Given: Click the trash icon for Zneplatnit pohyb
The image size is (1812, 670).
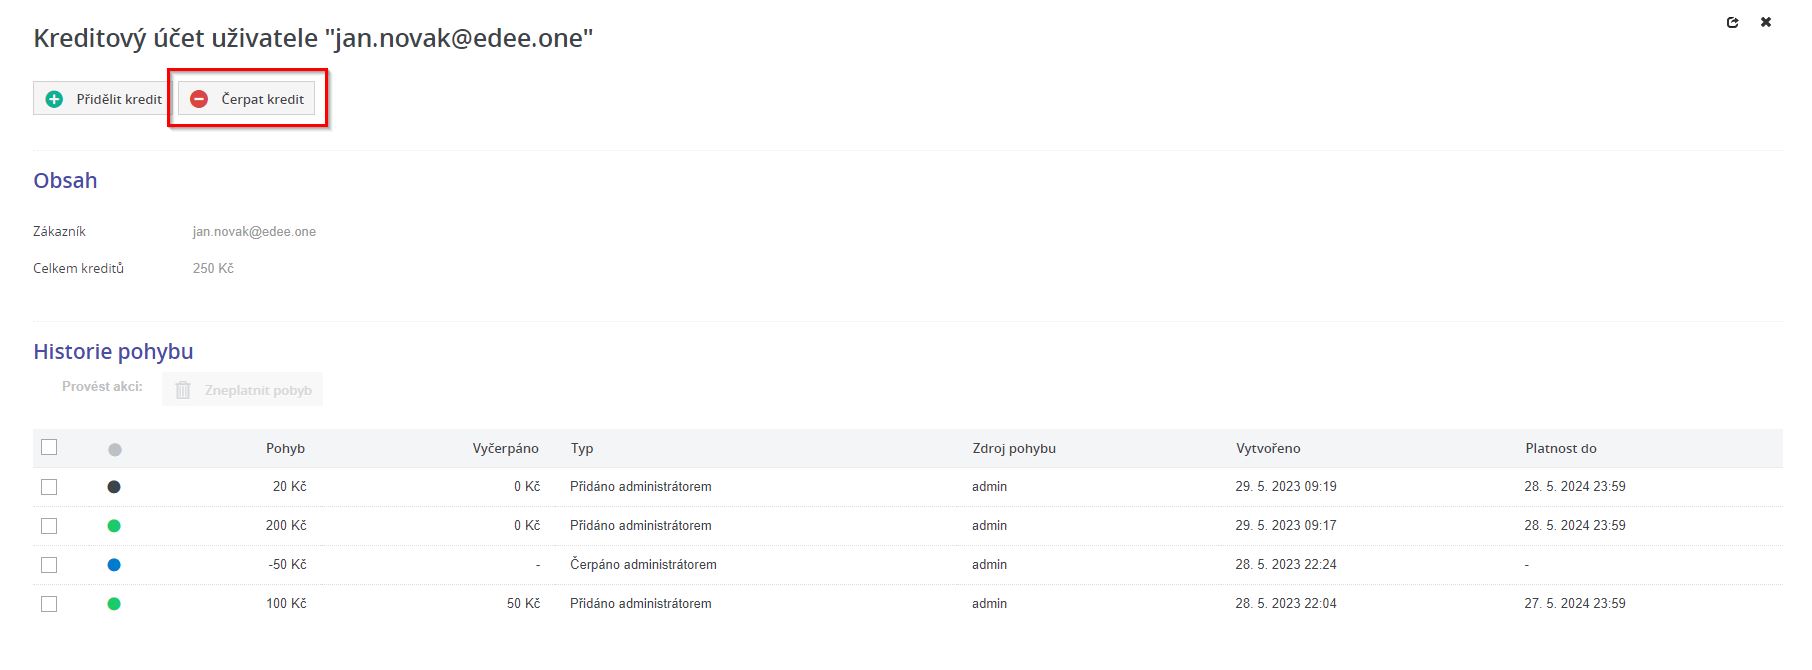Looking at the screenshot, I should 183,390.
